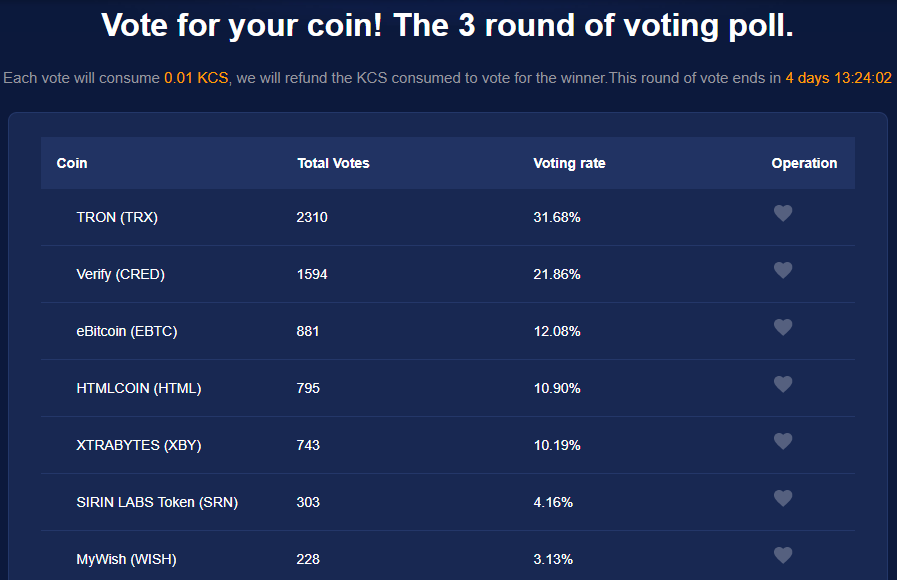Viewport: 897px width, 580px height.
Task: Click the Coin column header
Action: (72, 163)
